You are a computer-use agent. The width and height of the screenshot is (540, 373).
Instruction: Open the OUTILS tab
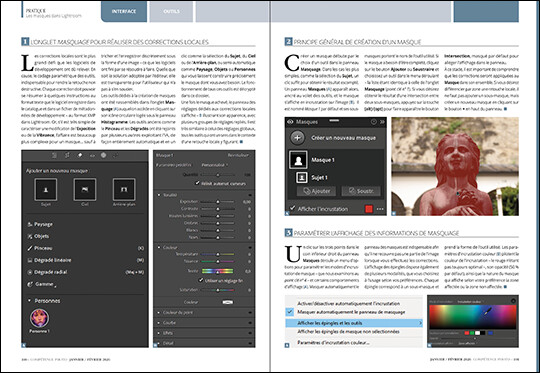pos(172,11)
